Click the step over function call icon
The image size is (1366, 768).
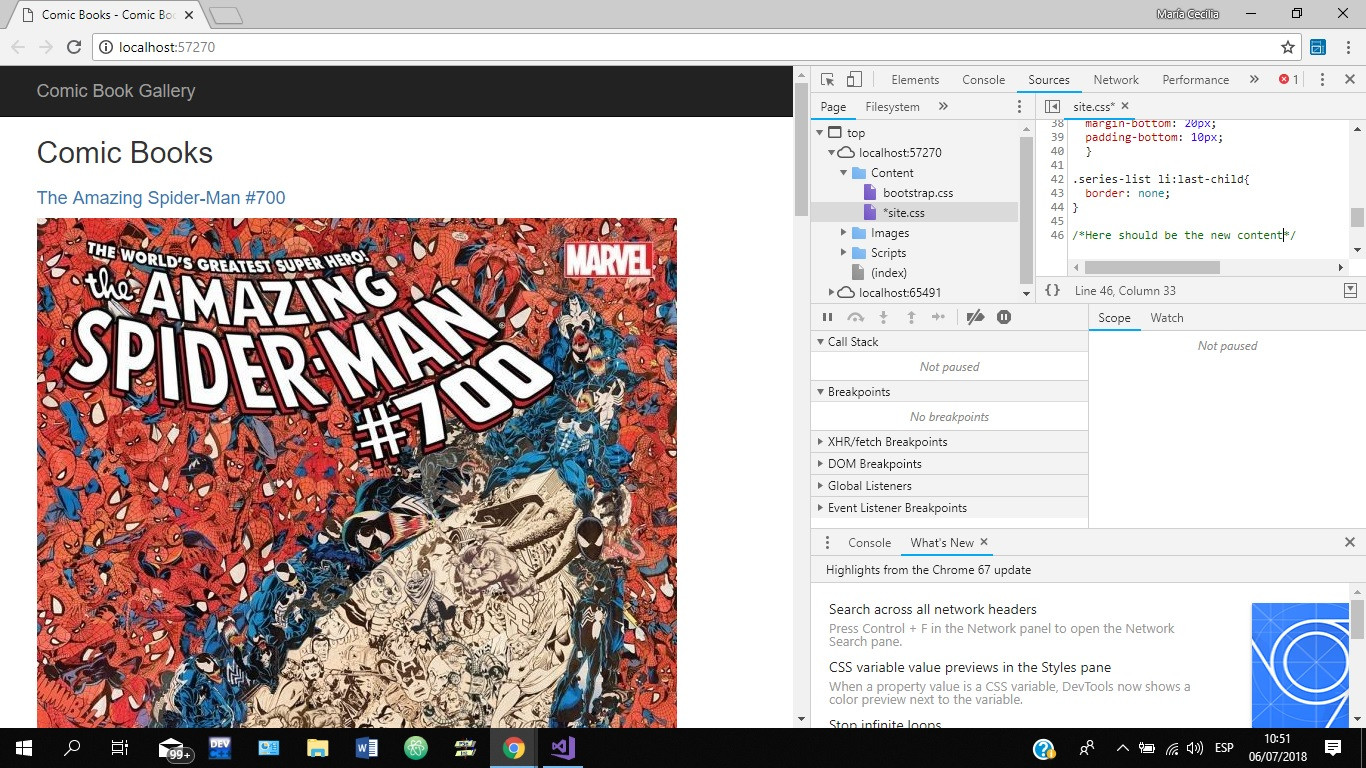(x=855, y=317)
